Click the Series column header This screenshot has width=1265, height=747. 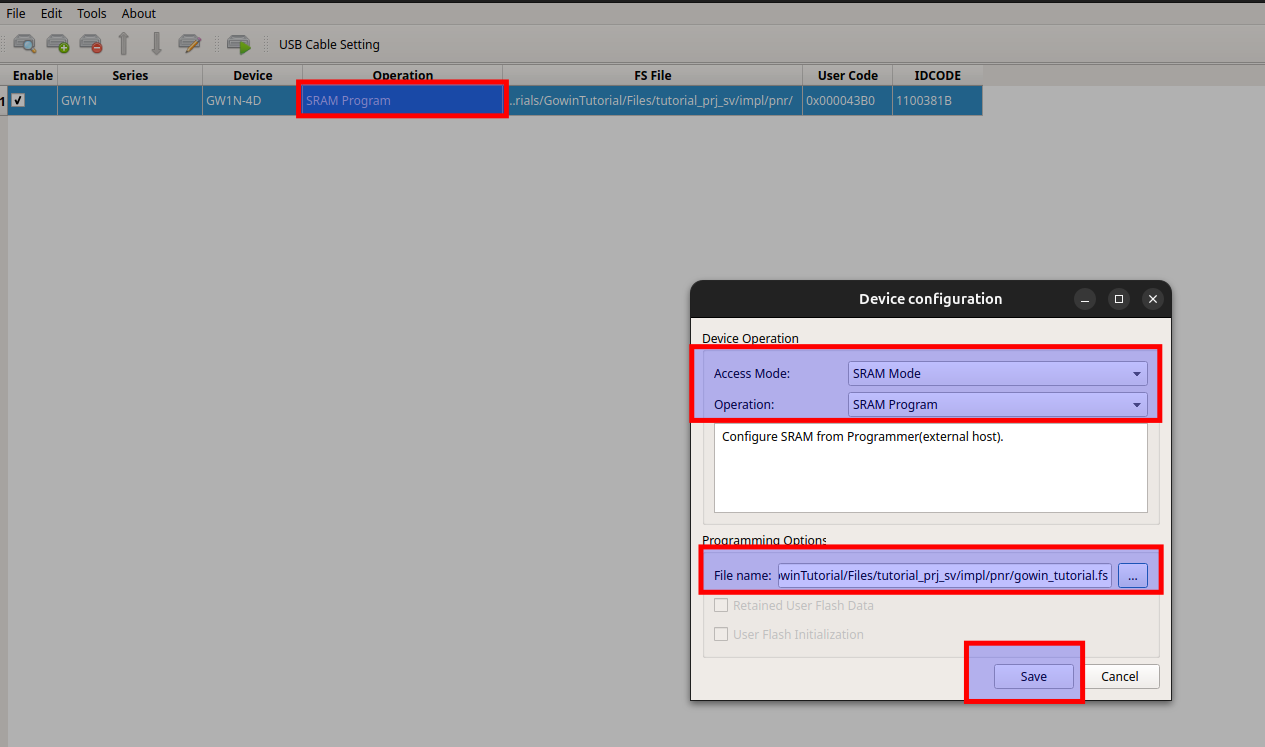click(x=130, y=75)
